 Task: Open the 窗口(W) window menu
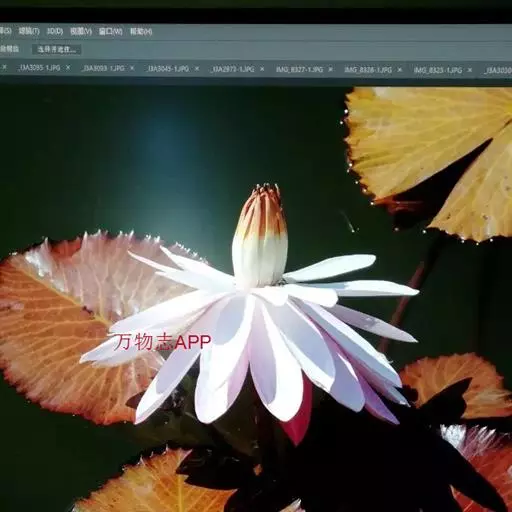[x=110, y=32]
